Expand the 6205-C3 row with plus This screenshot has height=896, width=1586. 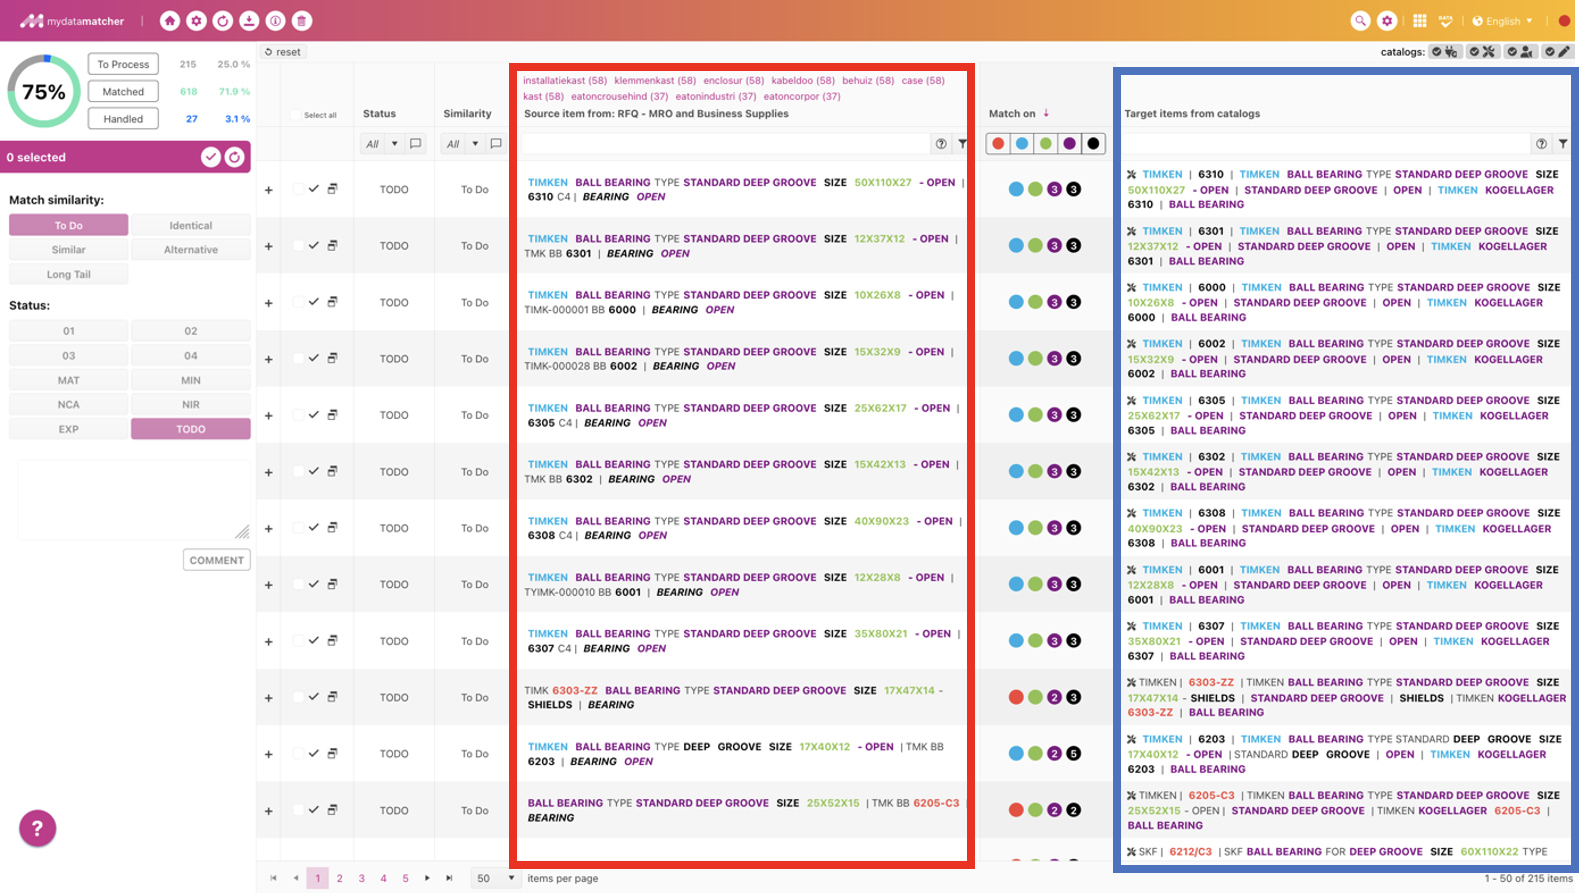(268, 811)
